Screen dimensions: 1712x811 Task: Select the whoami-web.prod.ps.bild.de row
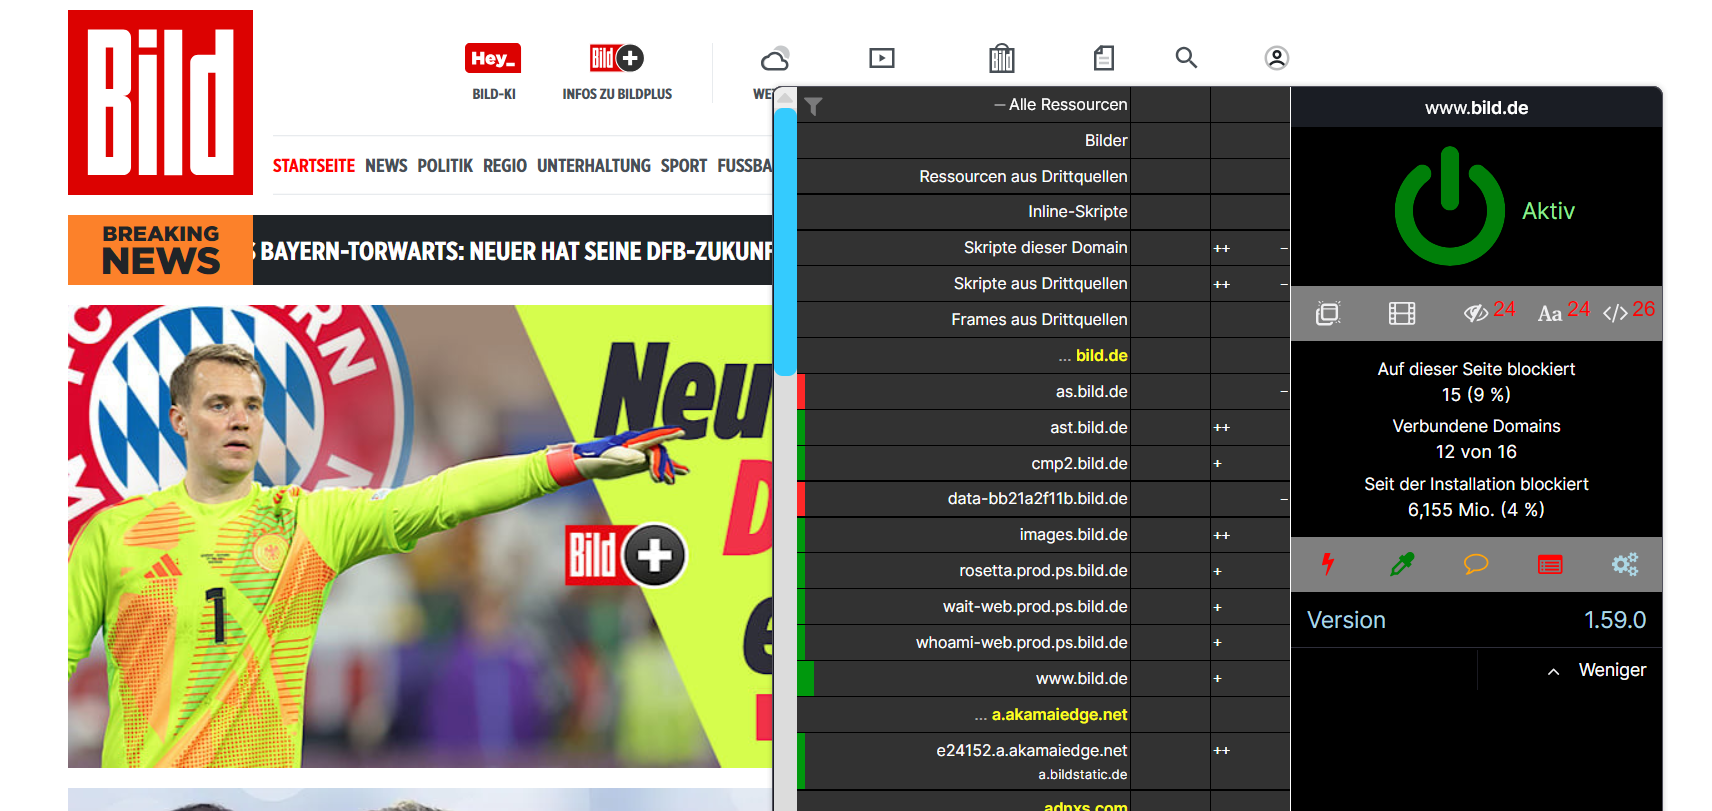pos(1043,643)
